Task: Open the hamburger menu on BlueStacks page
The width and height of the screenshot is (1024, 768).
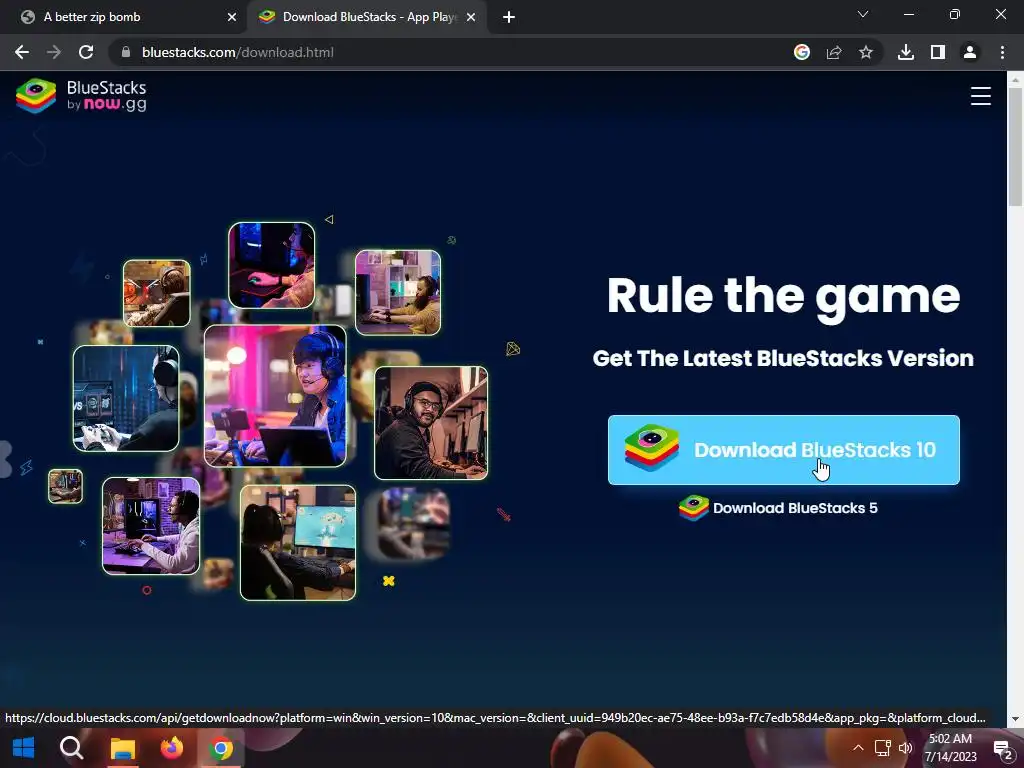Action: [980, 96]
